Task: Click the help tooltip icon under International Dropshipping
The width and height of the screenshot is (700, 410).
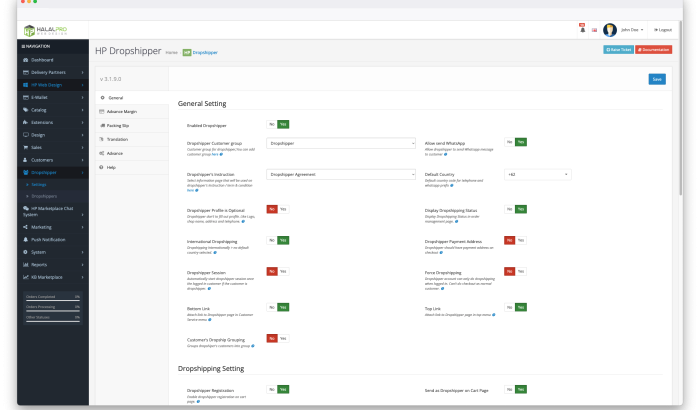Action: tap(215, 253)
